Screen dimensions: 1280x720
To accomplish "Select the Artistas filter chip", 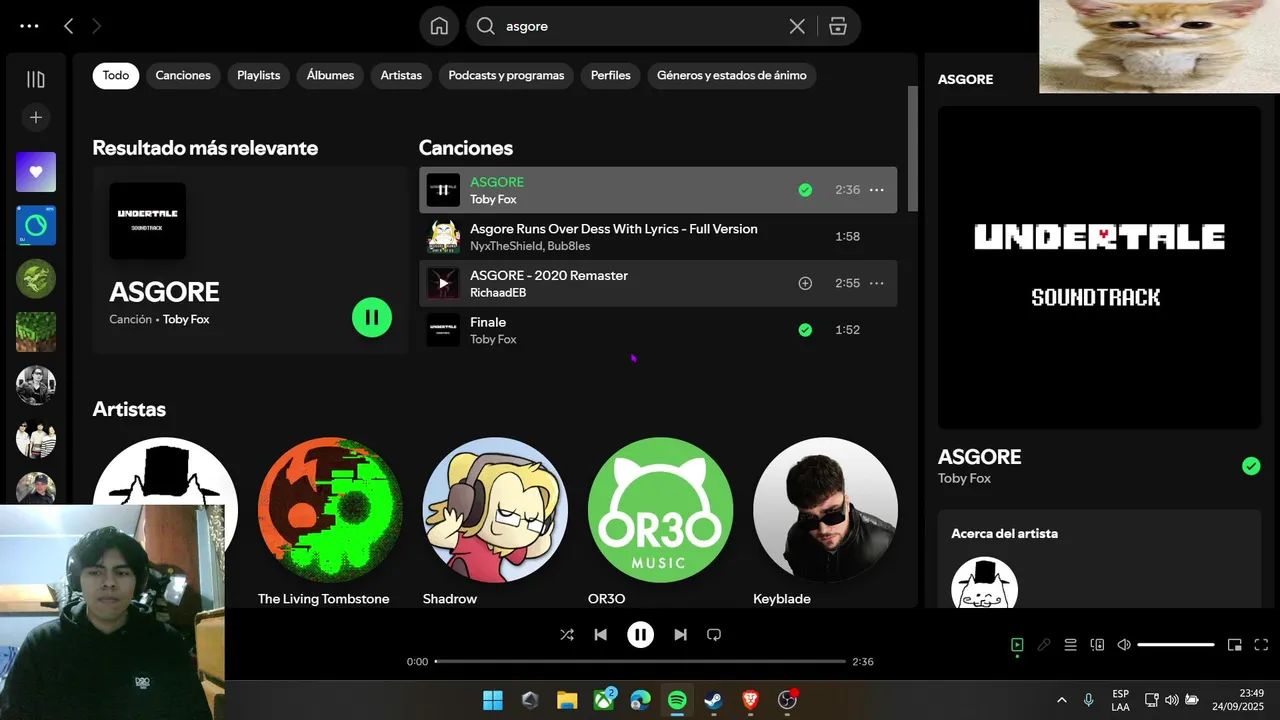I will pyautogui.click(x=401, y=75).
